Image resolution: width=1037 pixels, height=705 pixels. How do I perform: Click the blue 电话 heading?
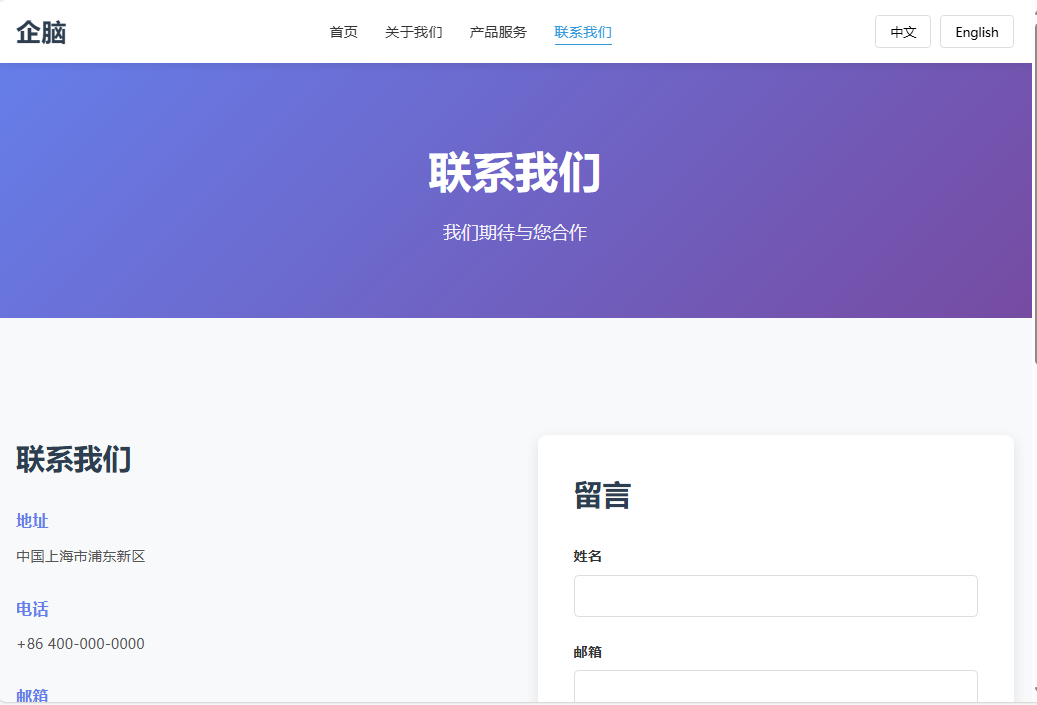click(32, 609)
